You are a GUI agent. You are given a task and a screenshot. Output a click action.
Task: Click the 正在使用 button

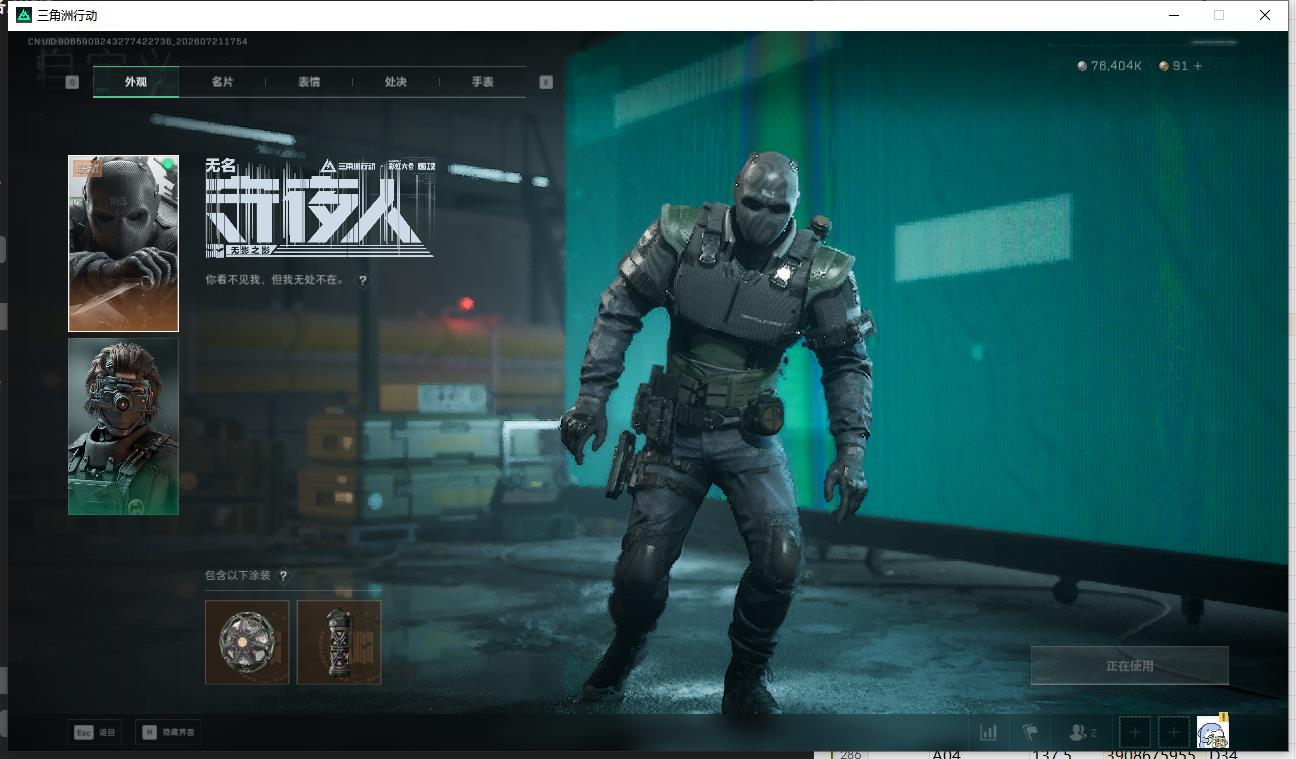pyautogui.click(x=1130, y=665)
